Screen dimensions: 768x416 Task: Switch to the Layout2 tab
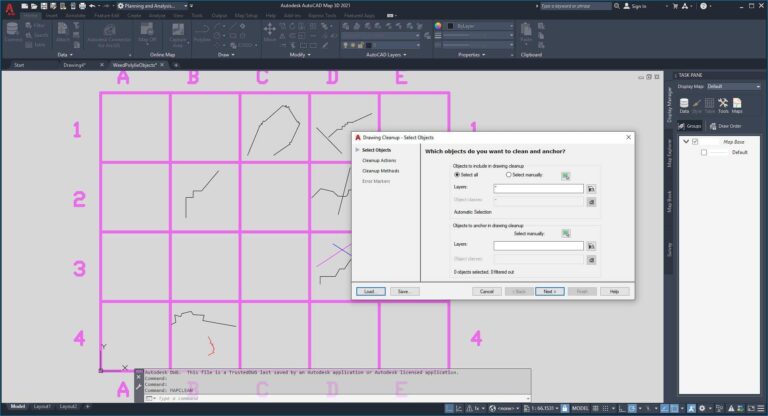[68, 407]
